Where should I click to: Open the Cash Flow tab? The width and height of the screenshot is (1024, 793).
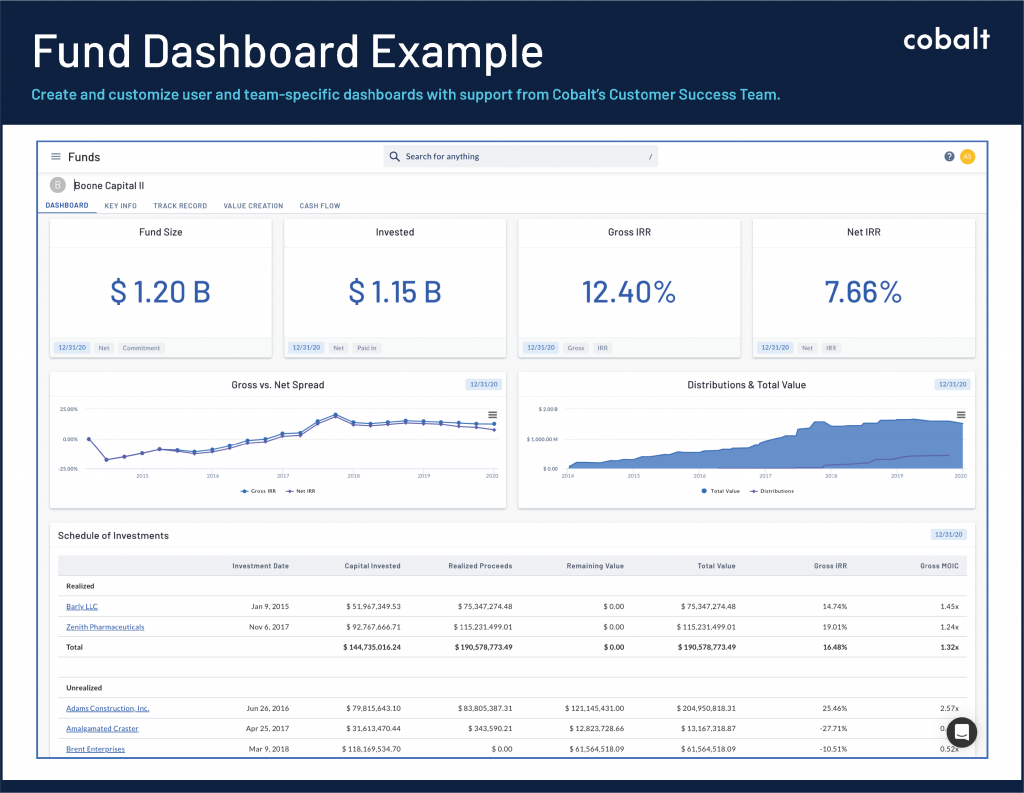point(319,206)
